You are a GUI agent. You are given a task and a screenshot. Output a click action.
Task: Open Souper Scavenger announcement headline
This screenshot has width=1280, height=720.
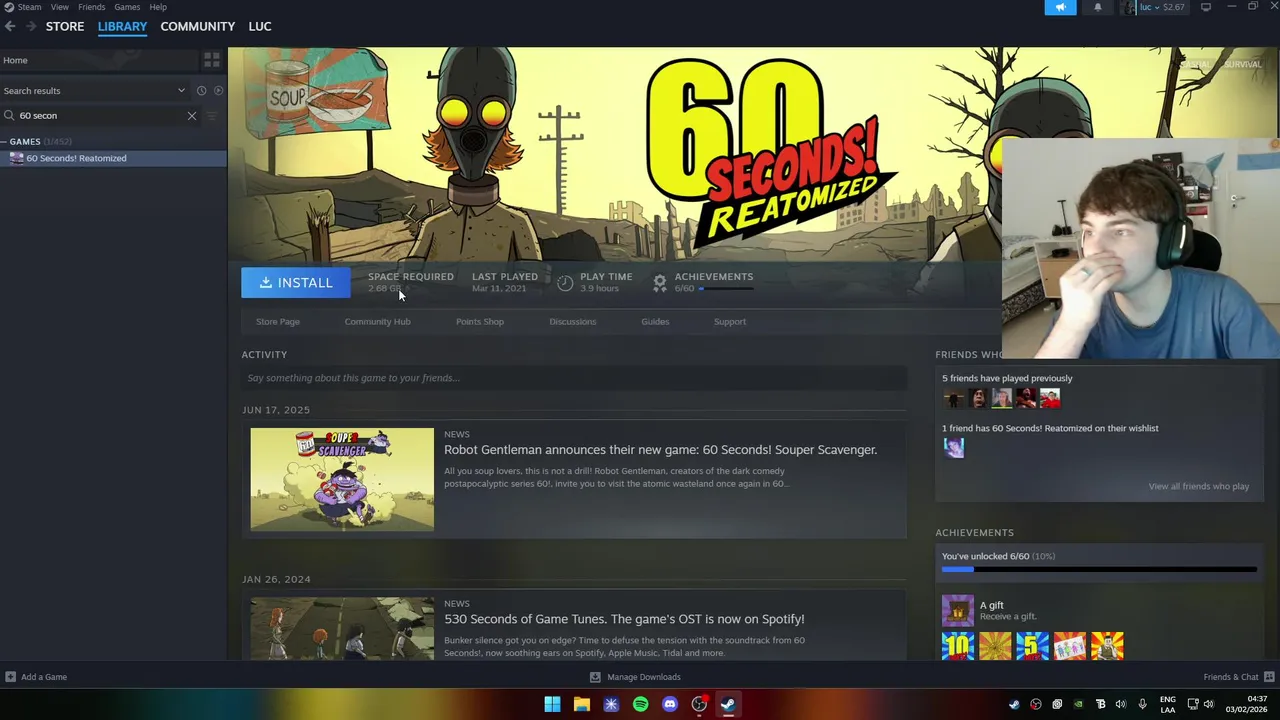[660, 450]
